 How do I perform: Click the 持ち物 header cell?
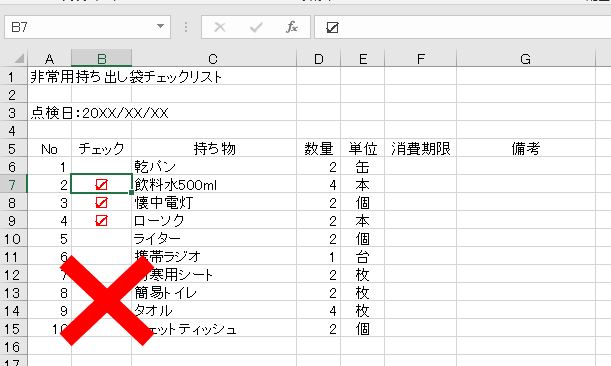(214, 149)
